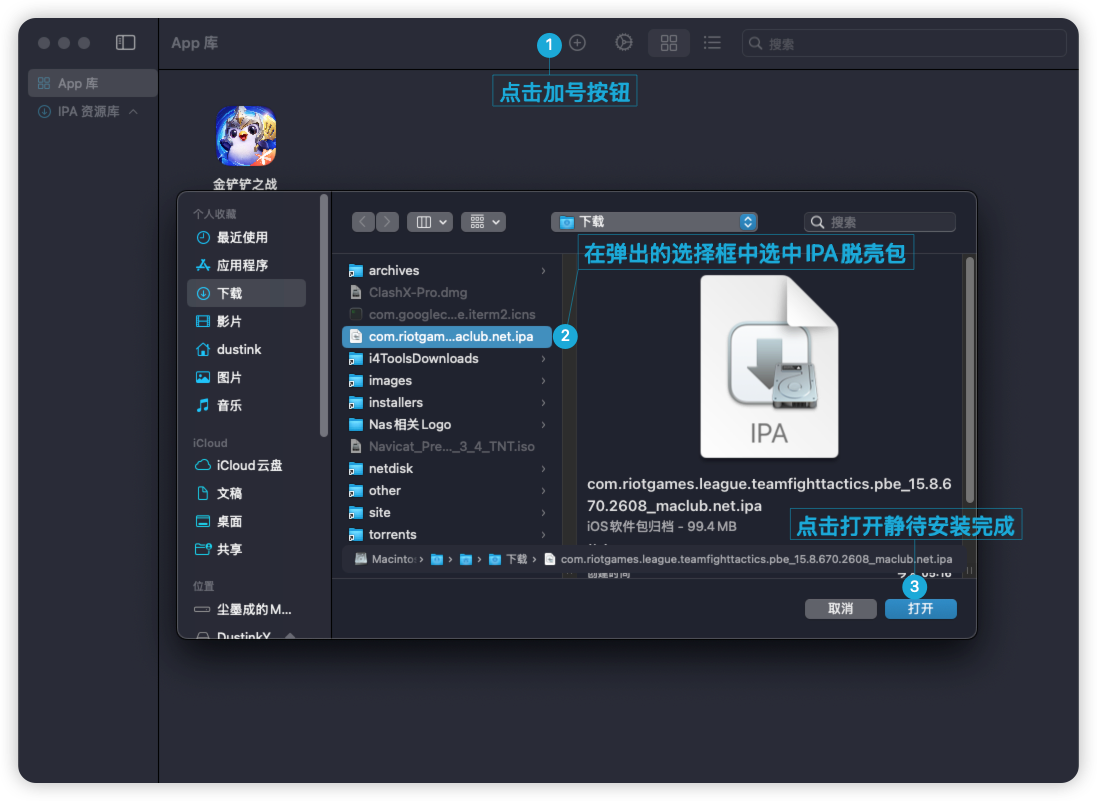Switch to grid view in the toolbar

(x=668, y=43)
